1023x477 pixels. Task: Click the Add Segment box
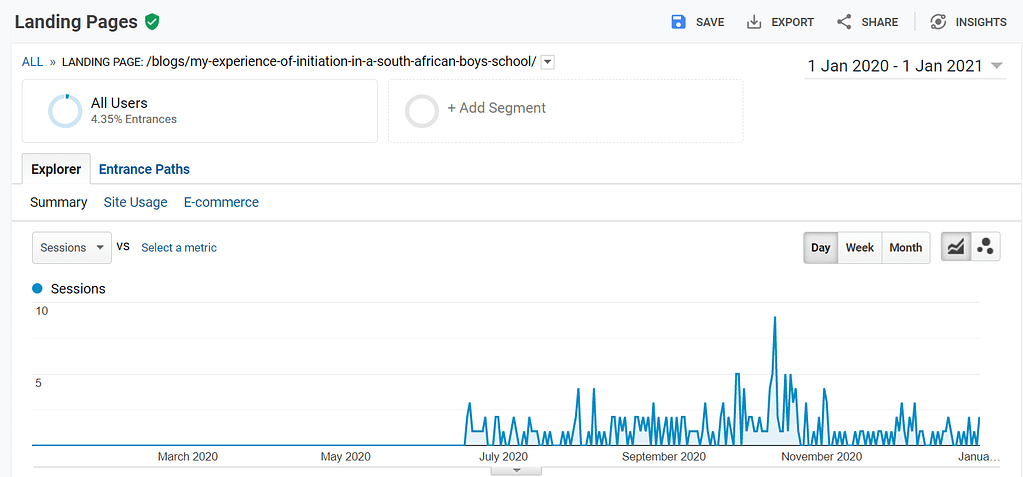pyautogui.click(x=565, y=110)
